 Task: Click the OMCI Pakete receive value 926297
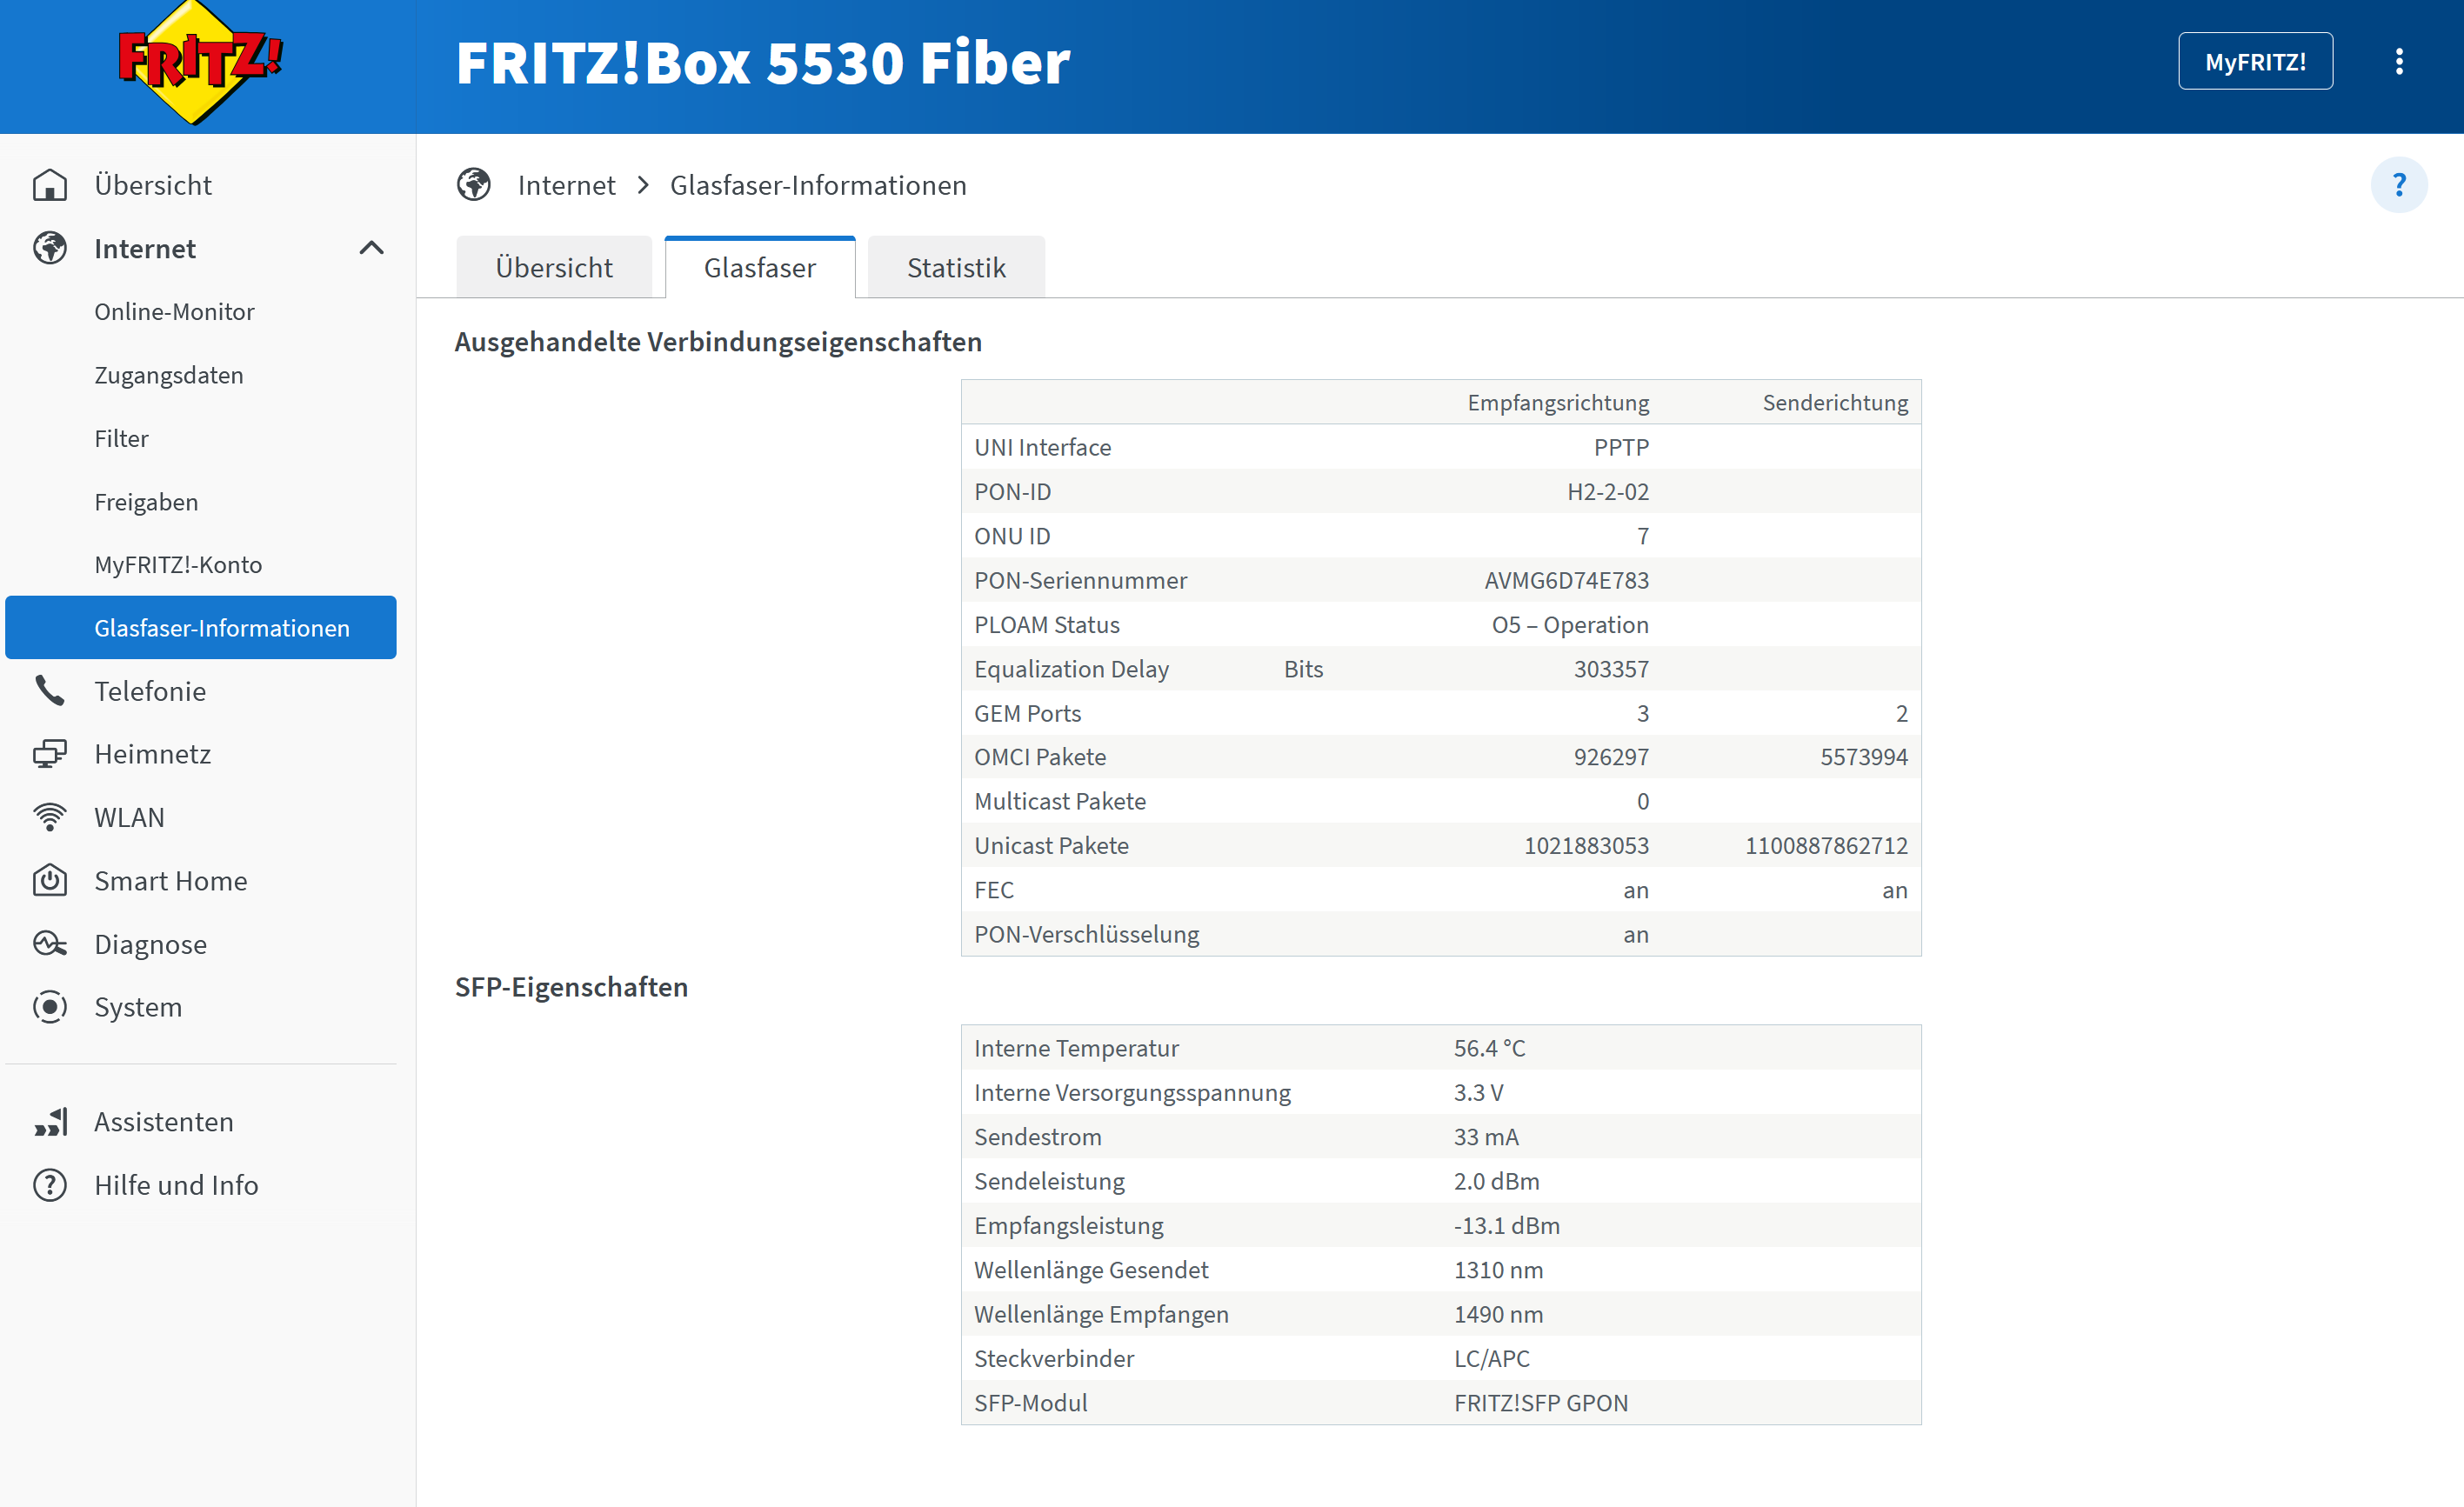tap(1611, 757)
